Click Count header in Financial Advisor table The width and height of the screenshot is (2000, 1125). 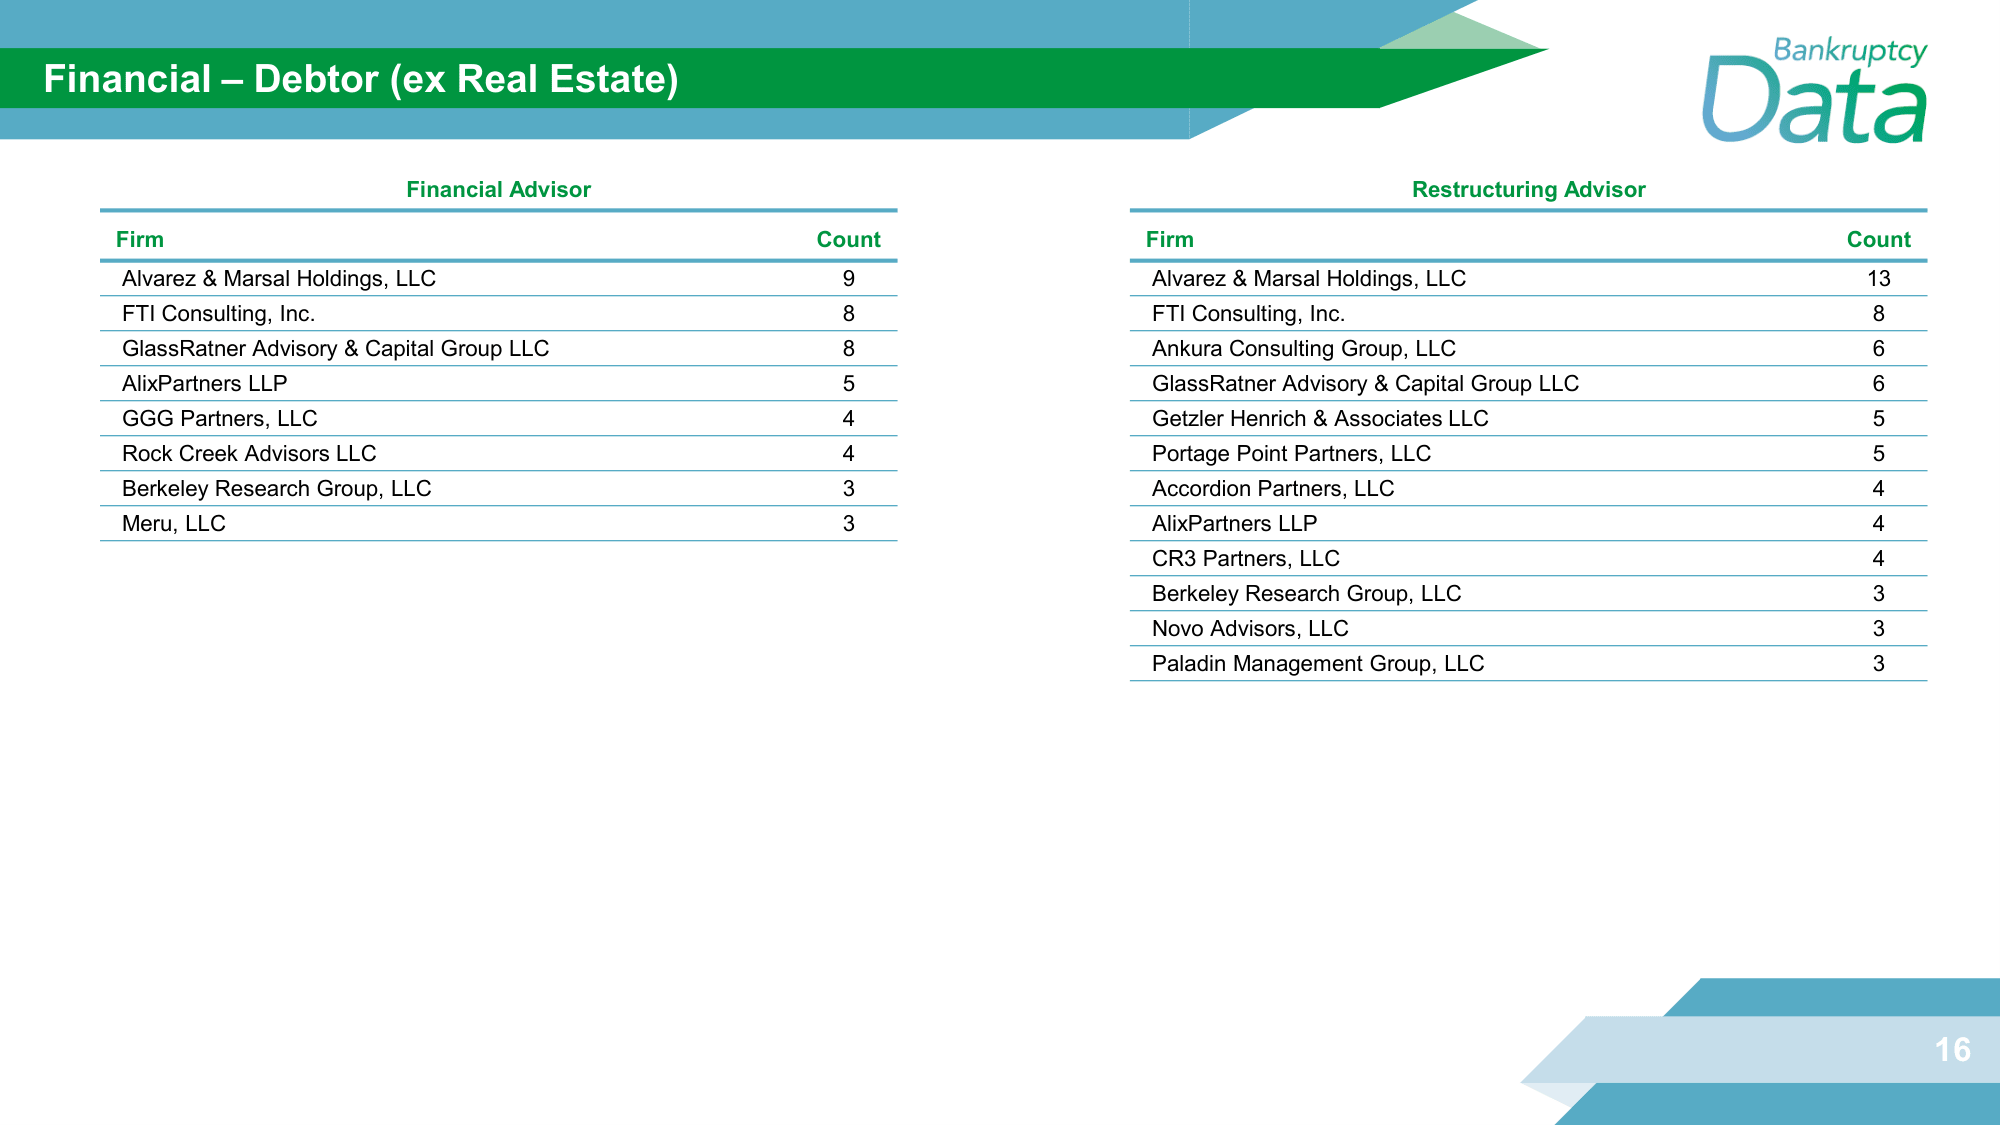848,240
